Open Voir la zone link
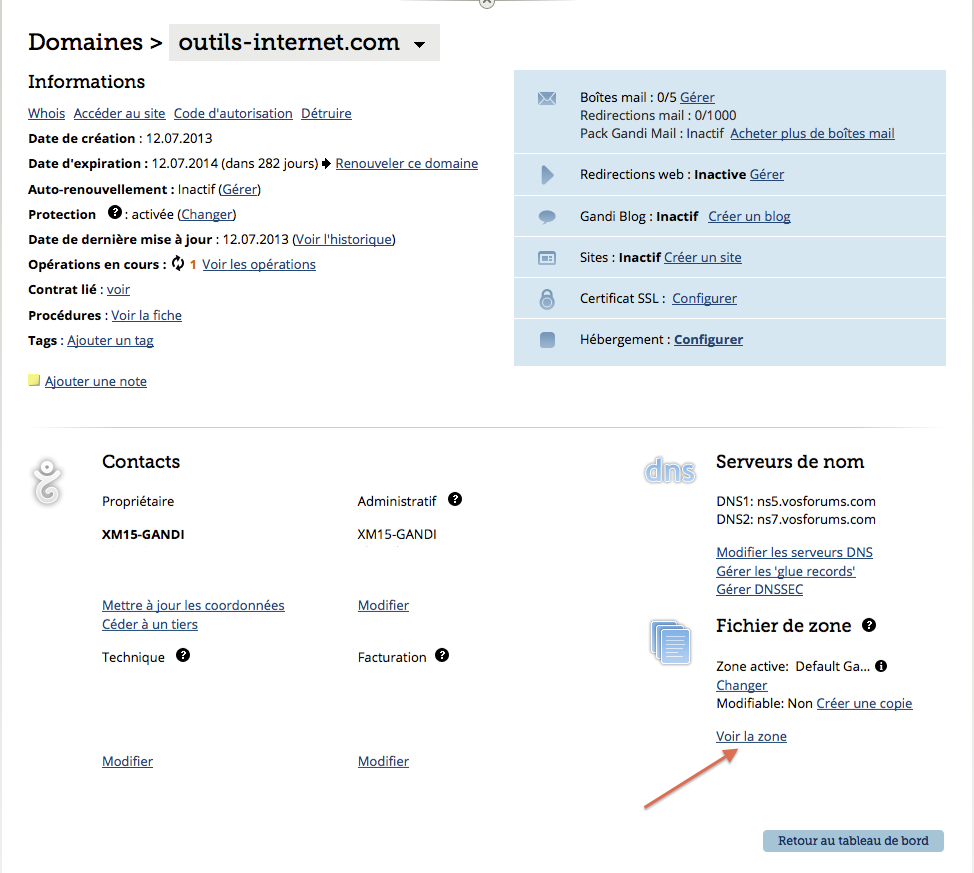The width and height of the screenshot is (974, 873). point(751,737)
